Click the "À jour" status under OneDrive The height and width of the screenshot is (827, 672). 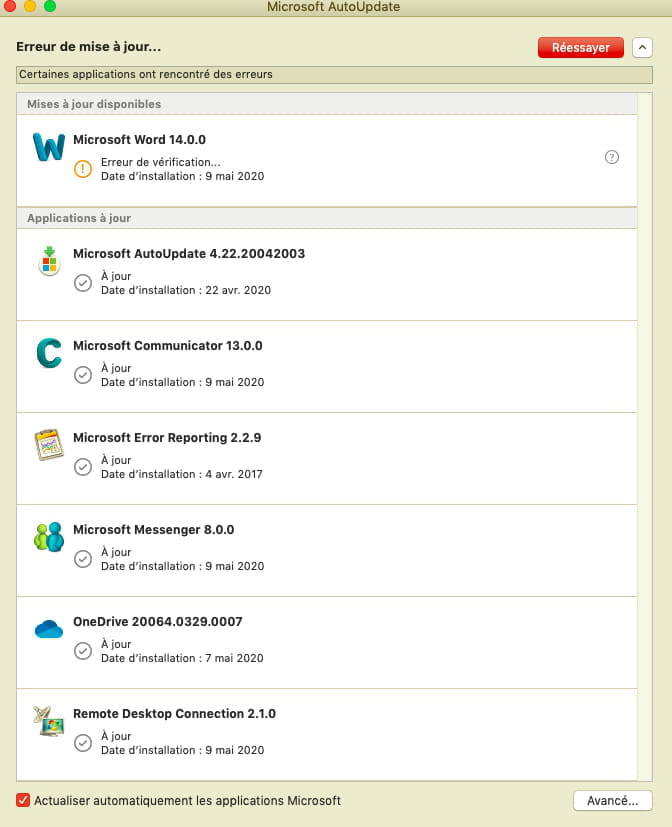(x=116, y=644)
